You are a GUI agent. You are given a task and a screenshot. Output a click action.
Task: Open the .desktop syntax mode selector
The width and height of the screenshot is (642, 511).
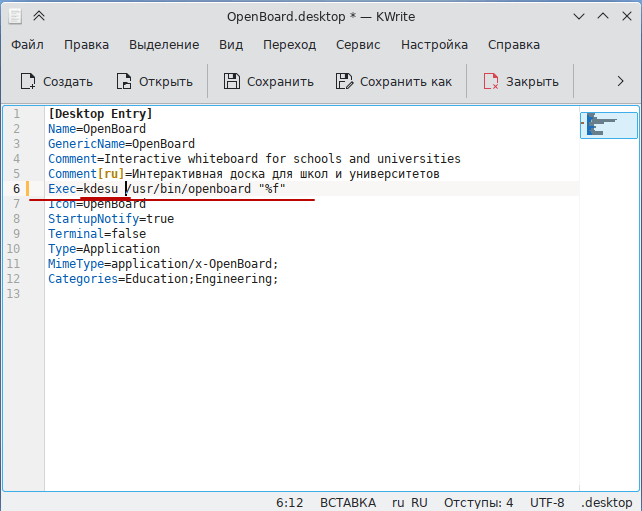click(x=607, y=502)
